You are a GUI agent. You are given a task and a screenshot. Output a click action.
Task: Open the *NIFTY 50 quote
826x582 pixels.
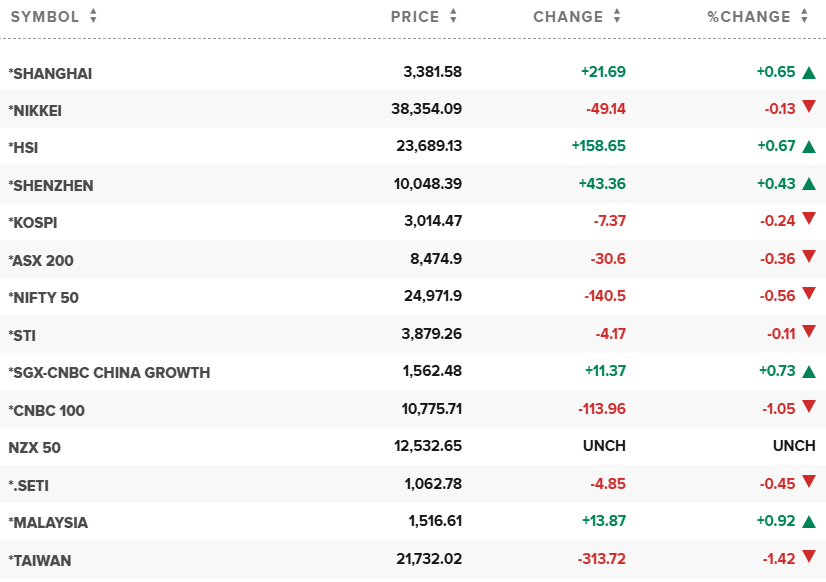tap(43, 297)
